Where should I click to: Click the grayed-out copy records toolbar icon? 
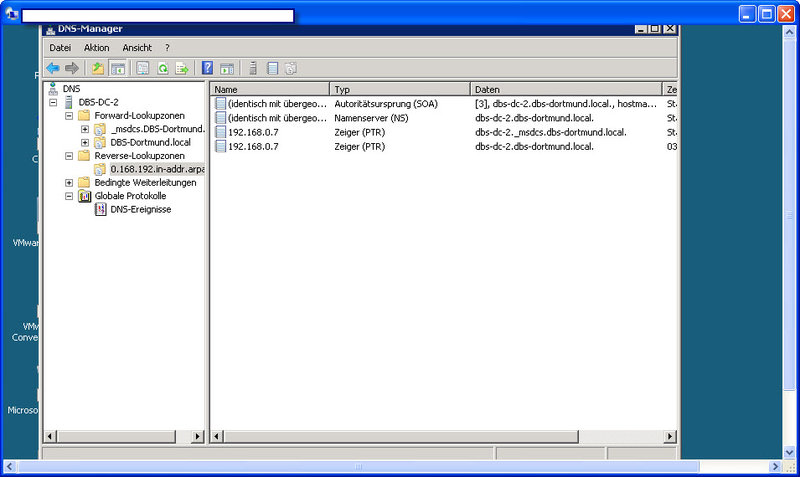pyautogui.click(x=291, y=68)
